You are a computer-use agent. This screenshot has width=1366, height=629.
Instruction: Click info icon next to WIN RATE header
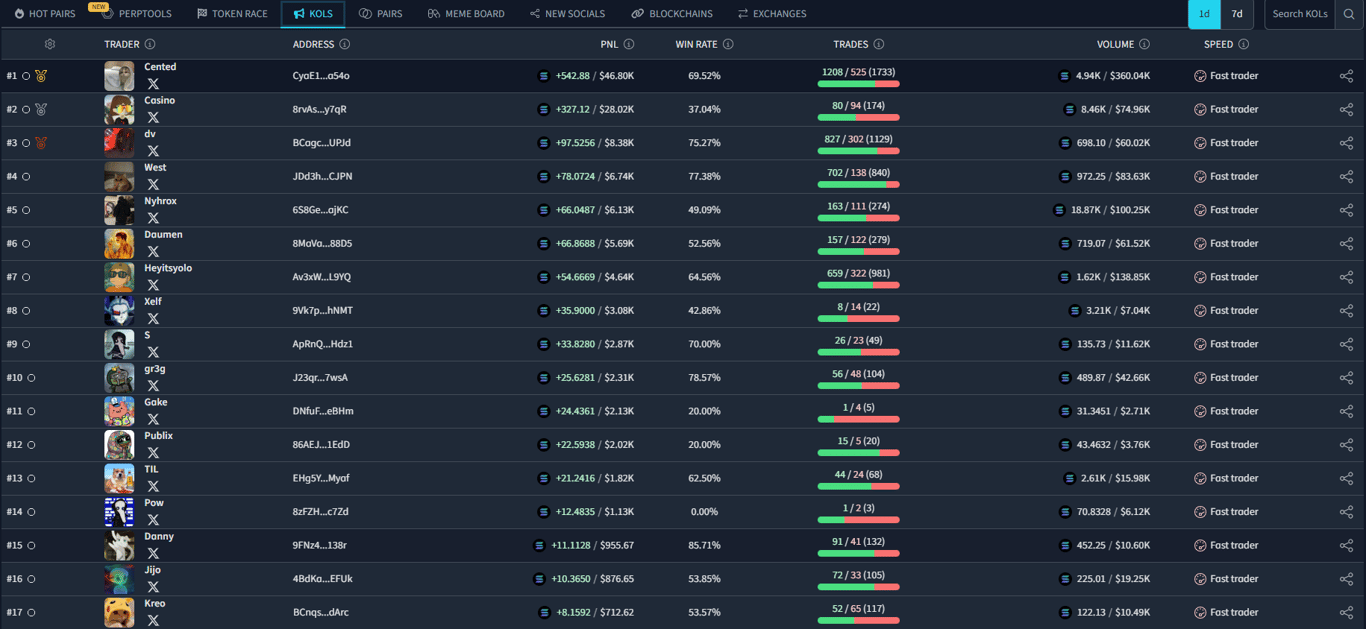click(728, 44)
